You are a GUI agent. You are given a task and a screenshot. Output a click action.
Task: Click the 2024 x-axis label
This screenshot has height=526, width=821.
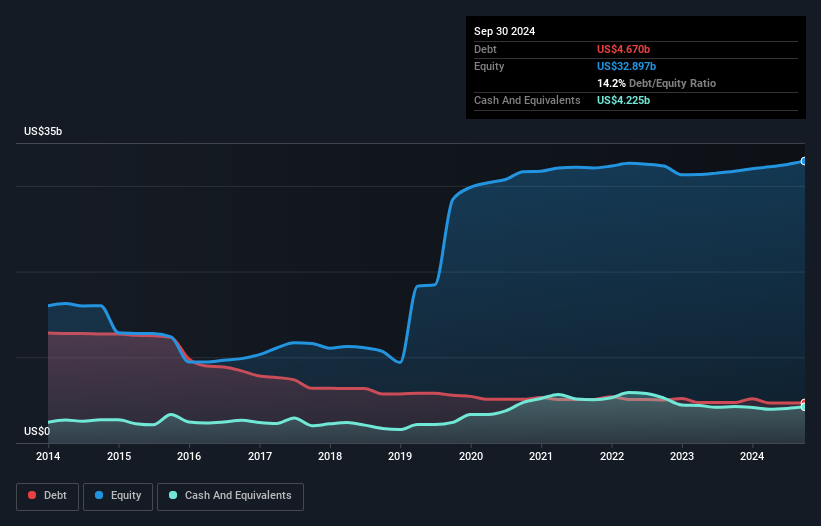click(752, 456)
